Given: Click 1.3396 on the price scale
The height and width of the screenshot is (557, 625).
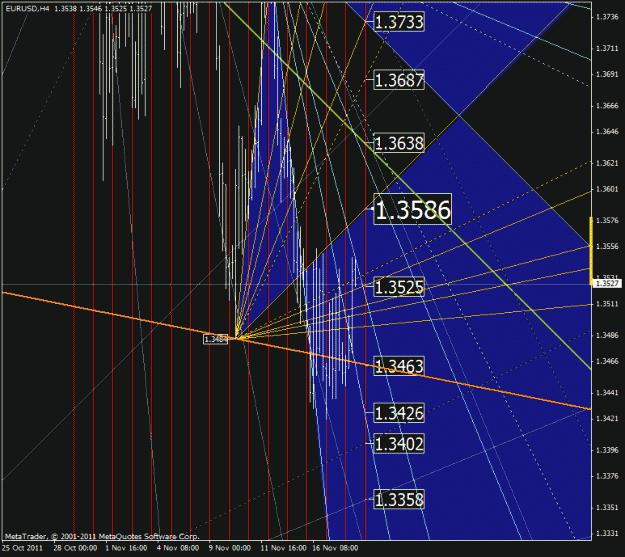Looking at the screenshot, I should coord(607,450).
